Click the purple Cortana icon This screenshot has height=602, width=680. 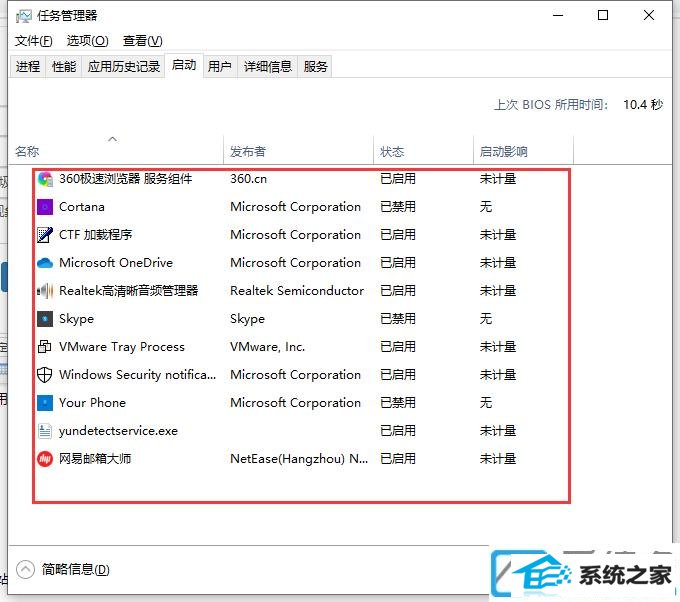(x=45, y=207)
